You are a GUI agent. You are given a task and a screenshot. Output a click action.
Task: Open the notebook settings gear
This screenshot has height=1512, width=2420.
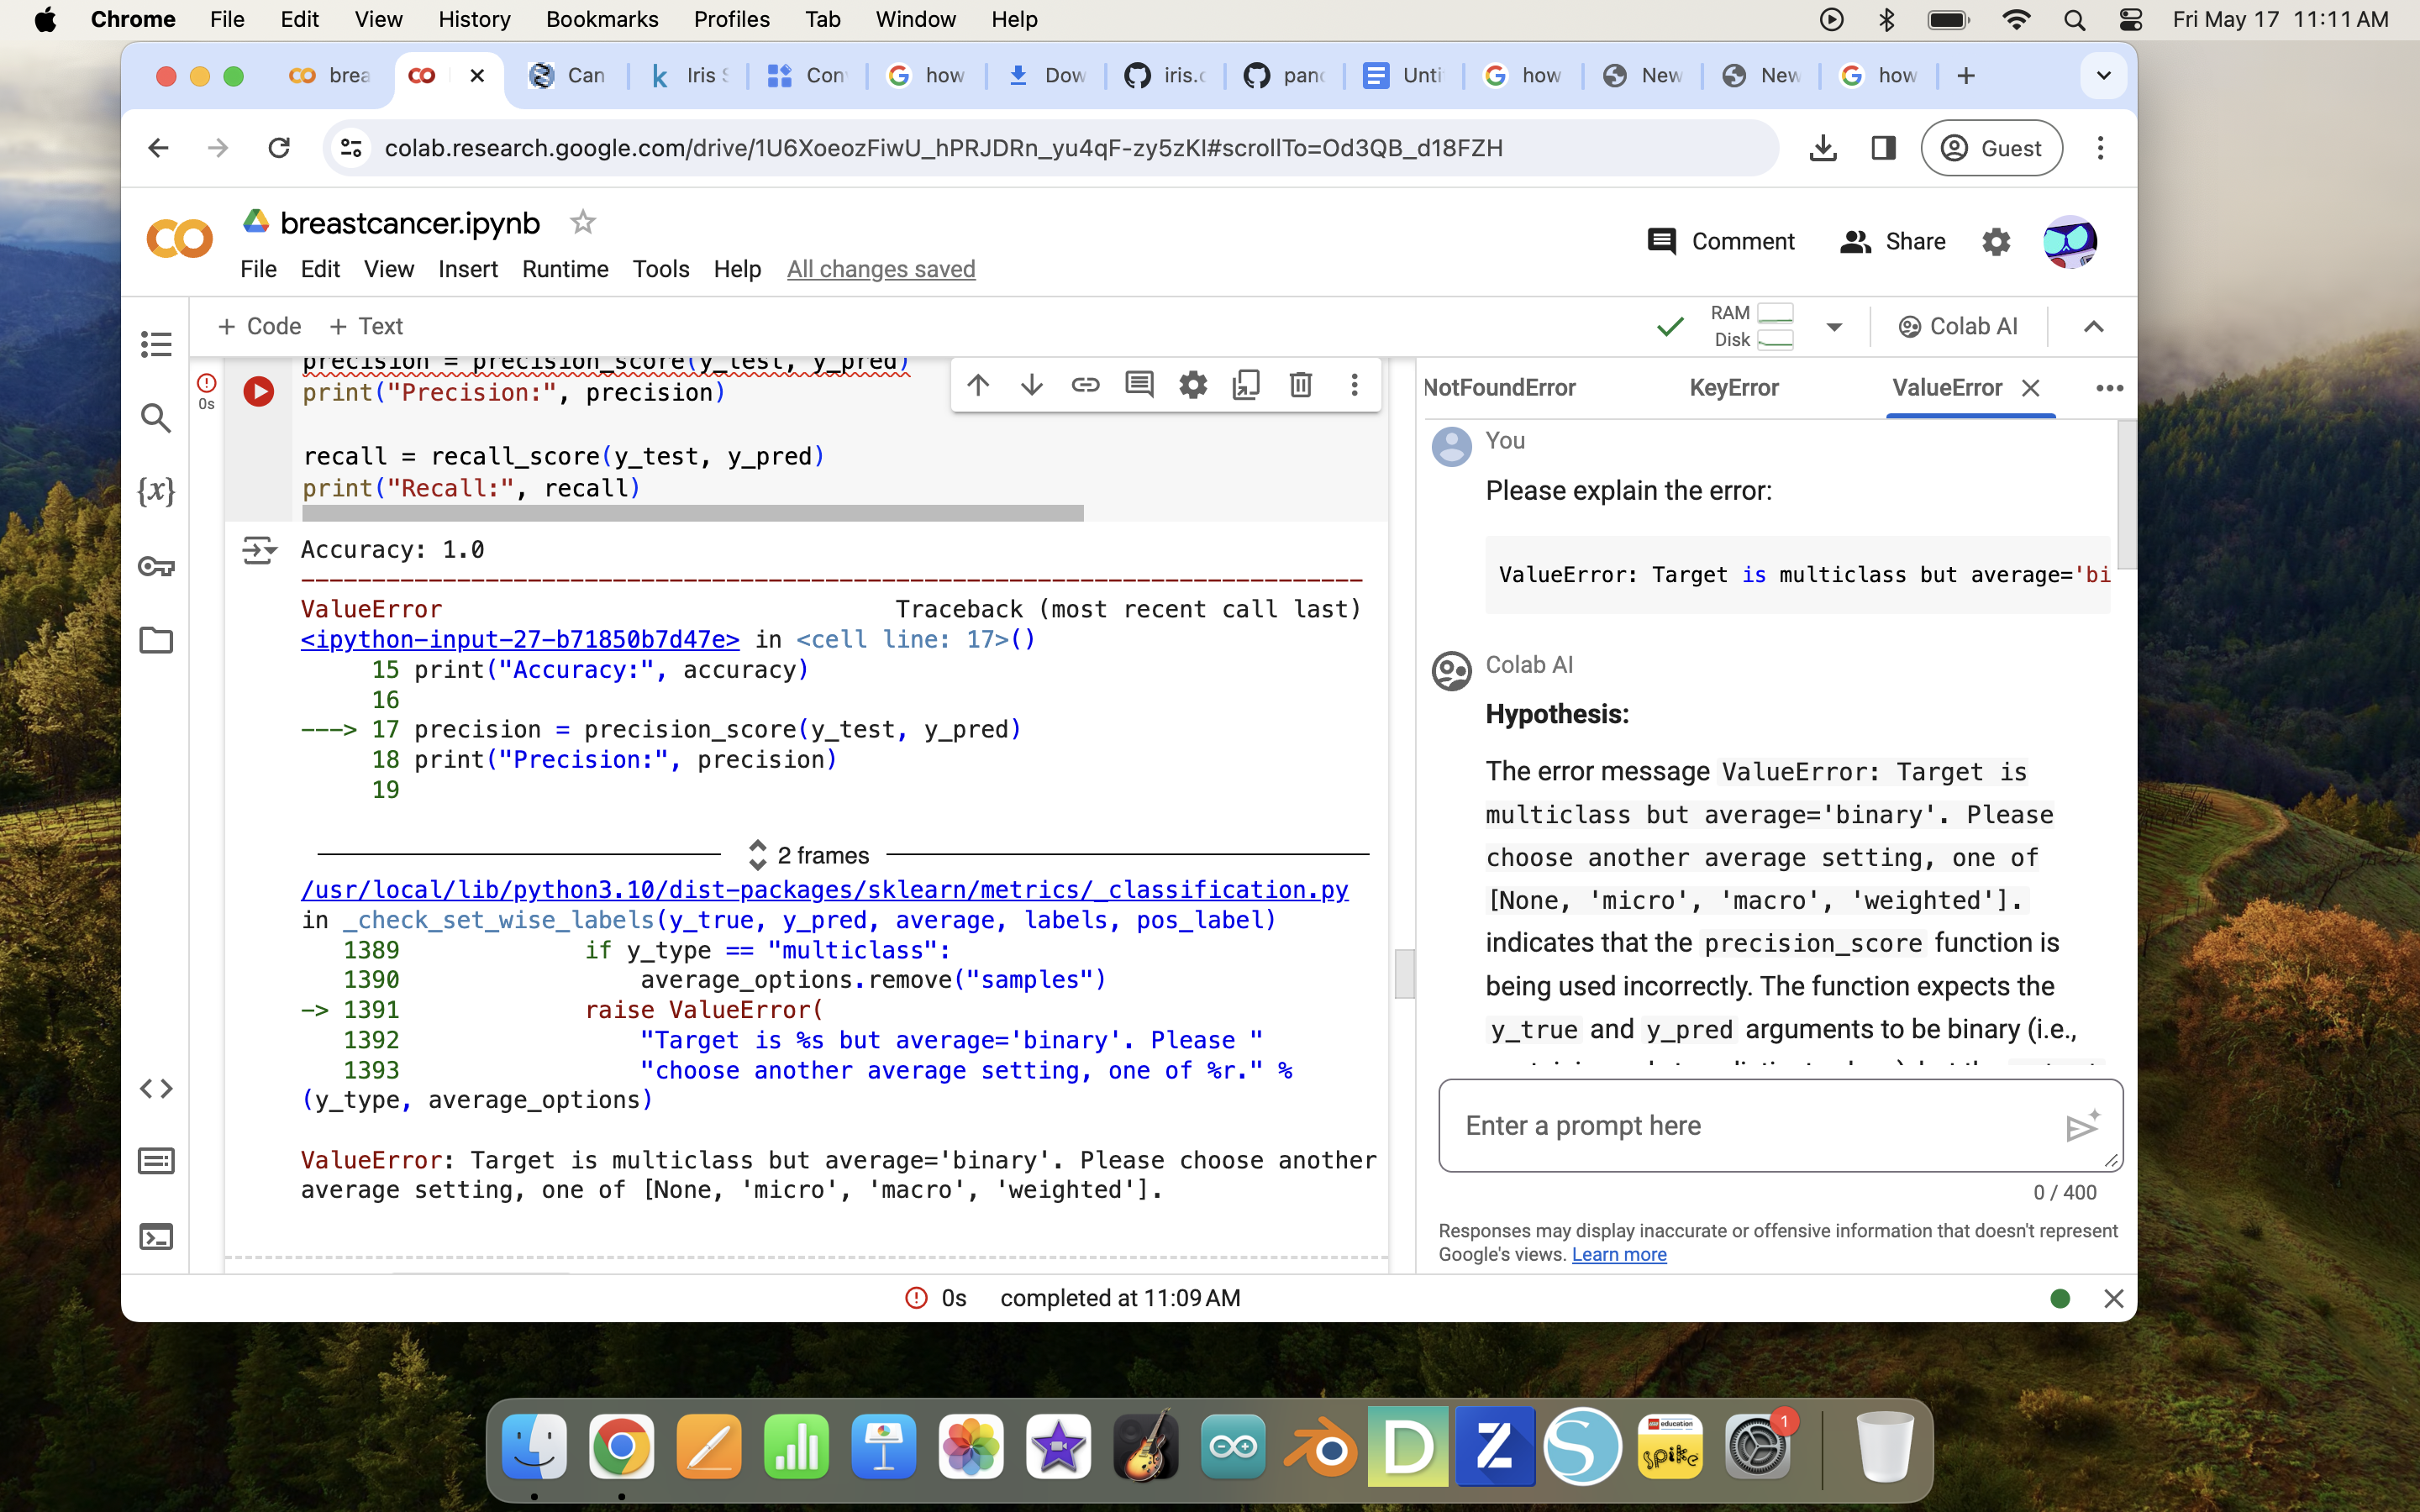click(1996, 242)
